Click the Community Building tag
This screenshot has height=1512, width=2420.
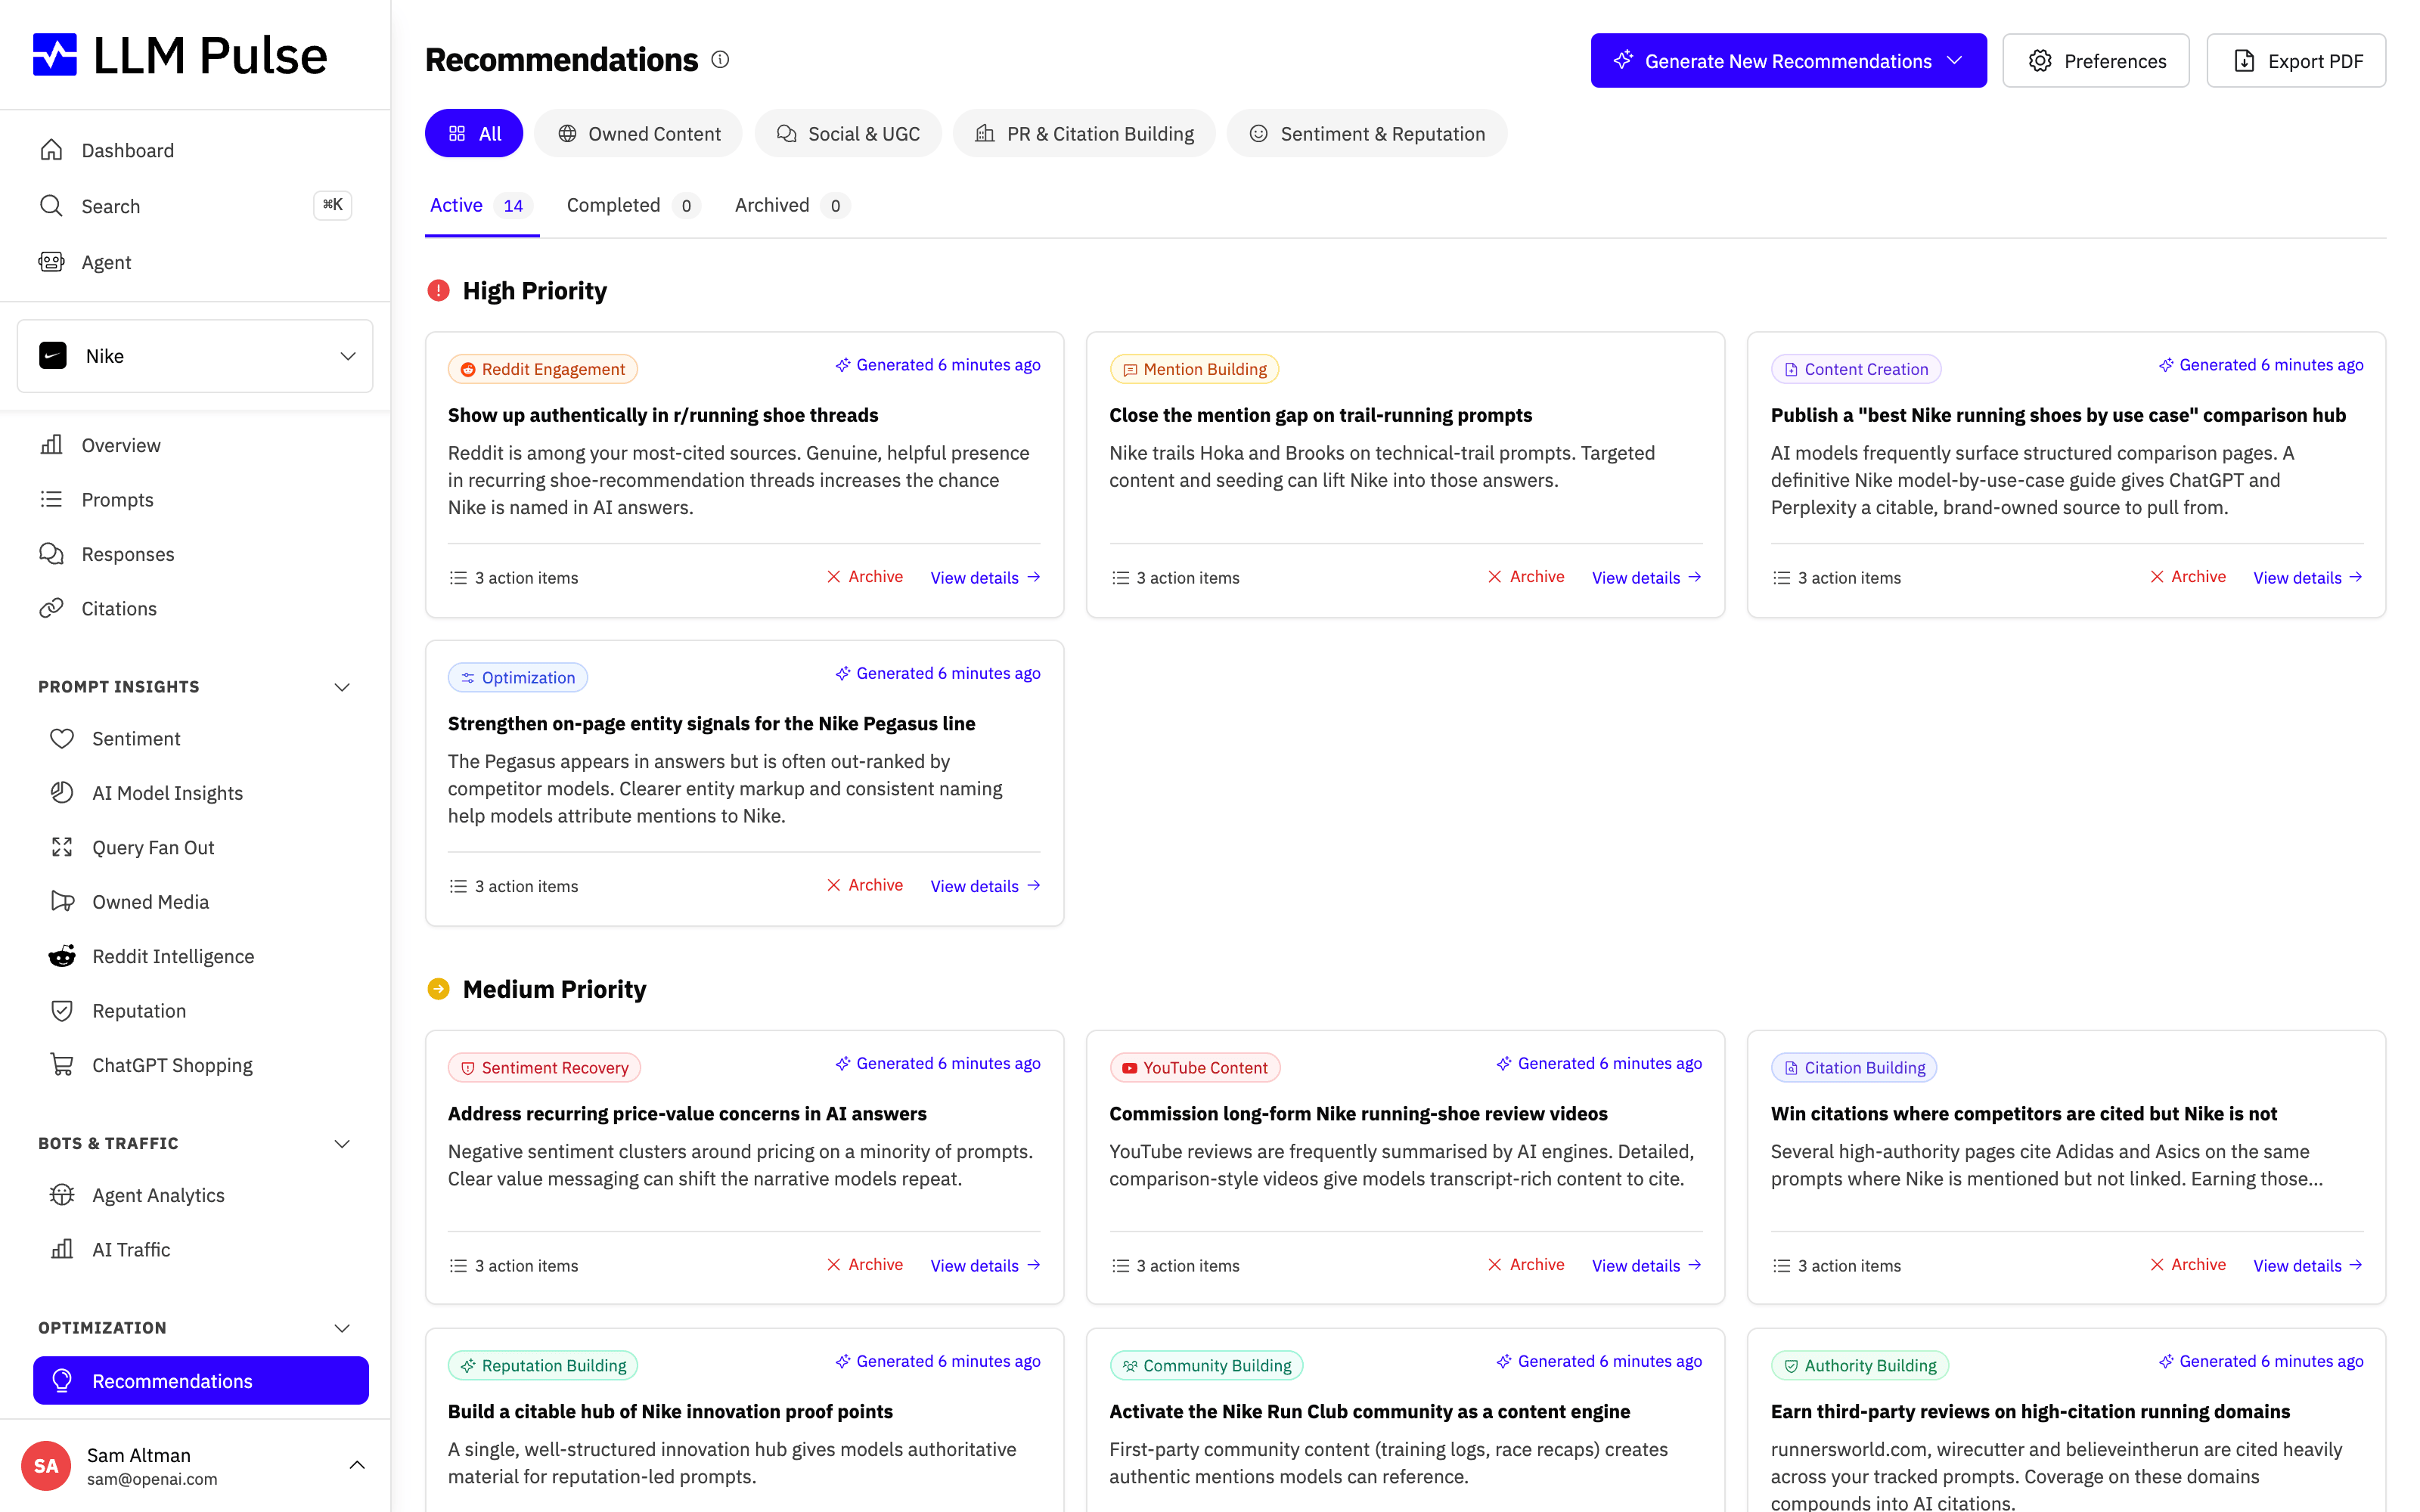[x=1206, y=1365]
